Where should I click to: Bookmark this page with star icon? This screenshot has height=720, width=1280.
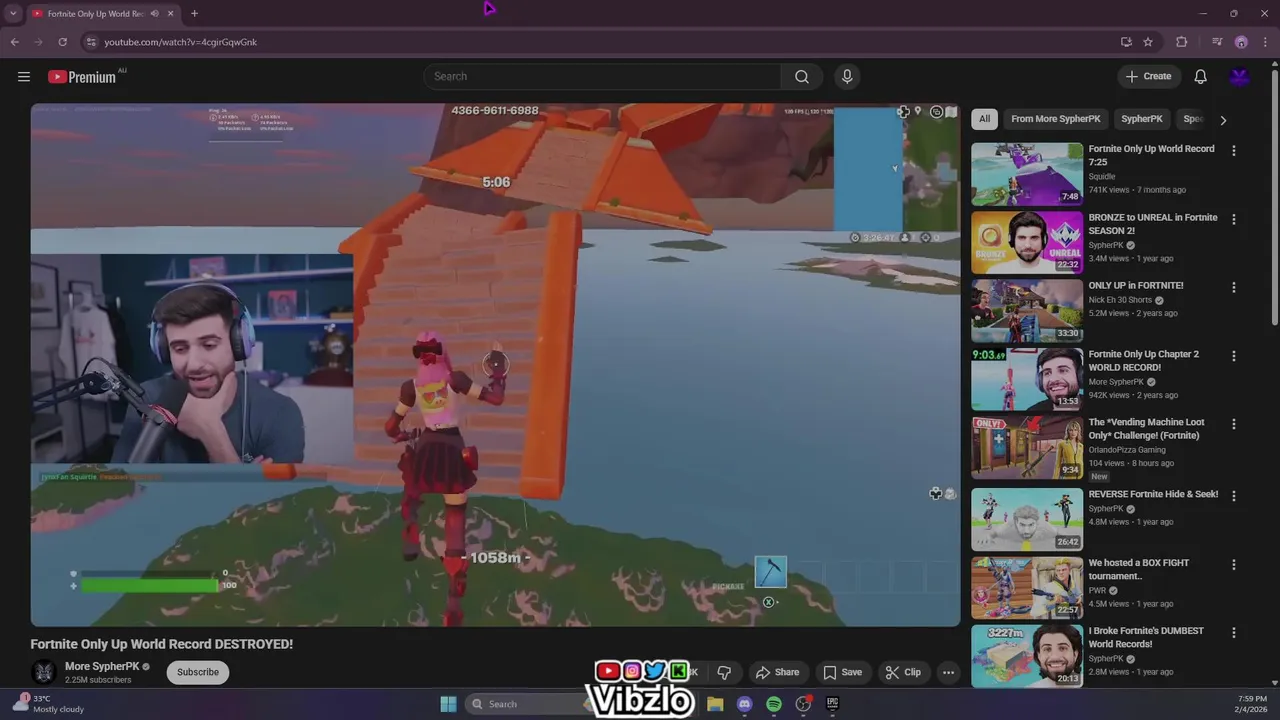(1148, 42)
